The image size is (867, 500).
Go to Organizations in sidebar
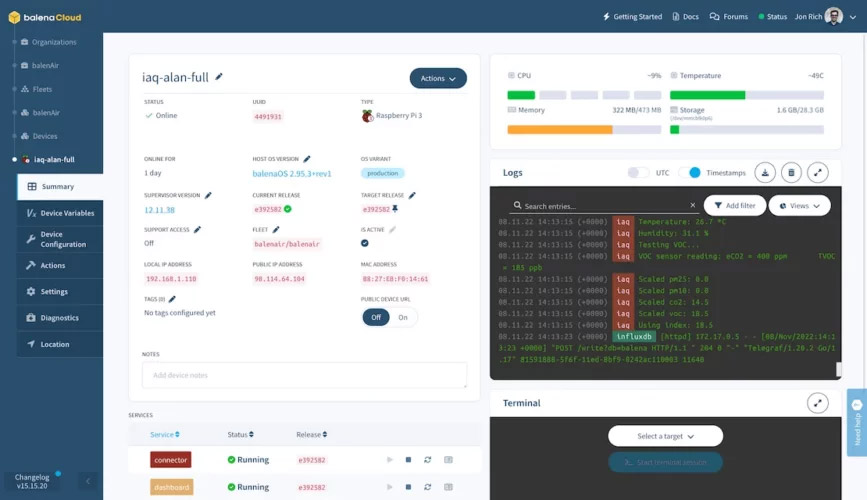48,42
